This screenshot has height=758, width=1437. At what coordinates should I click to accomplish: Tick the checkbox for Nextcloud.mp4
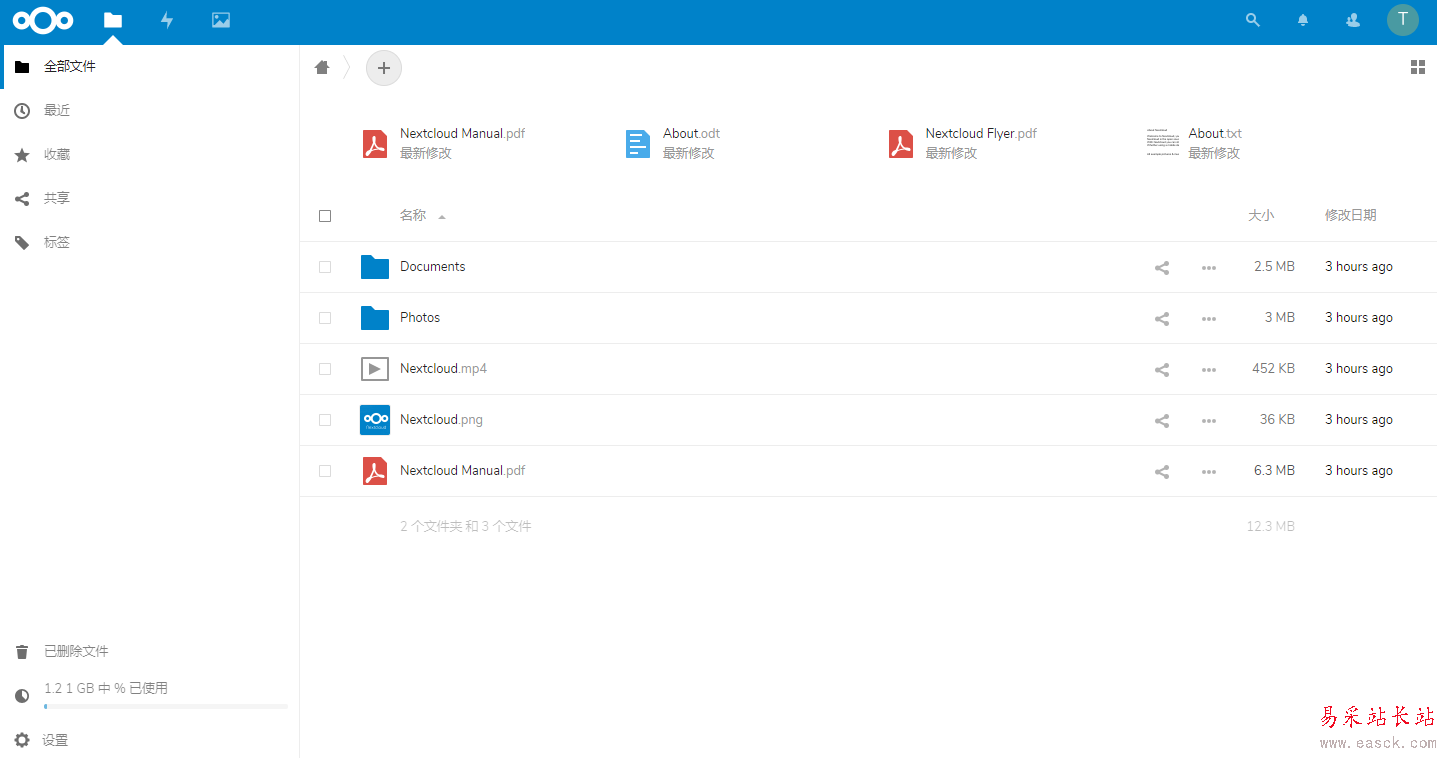coord(325,369)
